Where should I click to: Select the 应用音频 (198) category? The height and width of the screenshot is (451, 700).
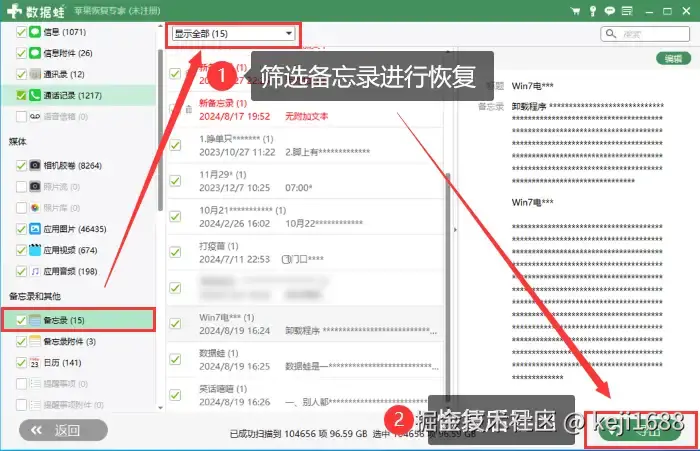click(79, 271)
